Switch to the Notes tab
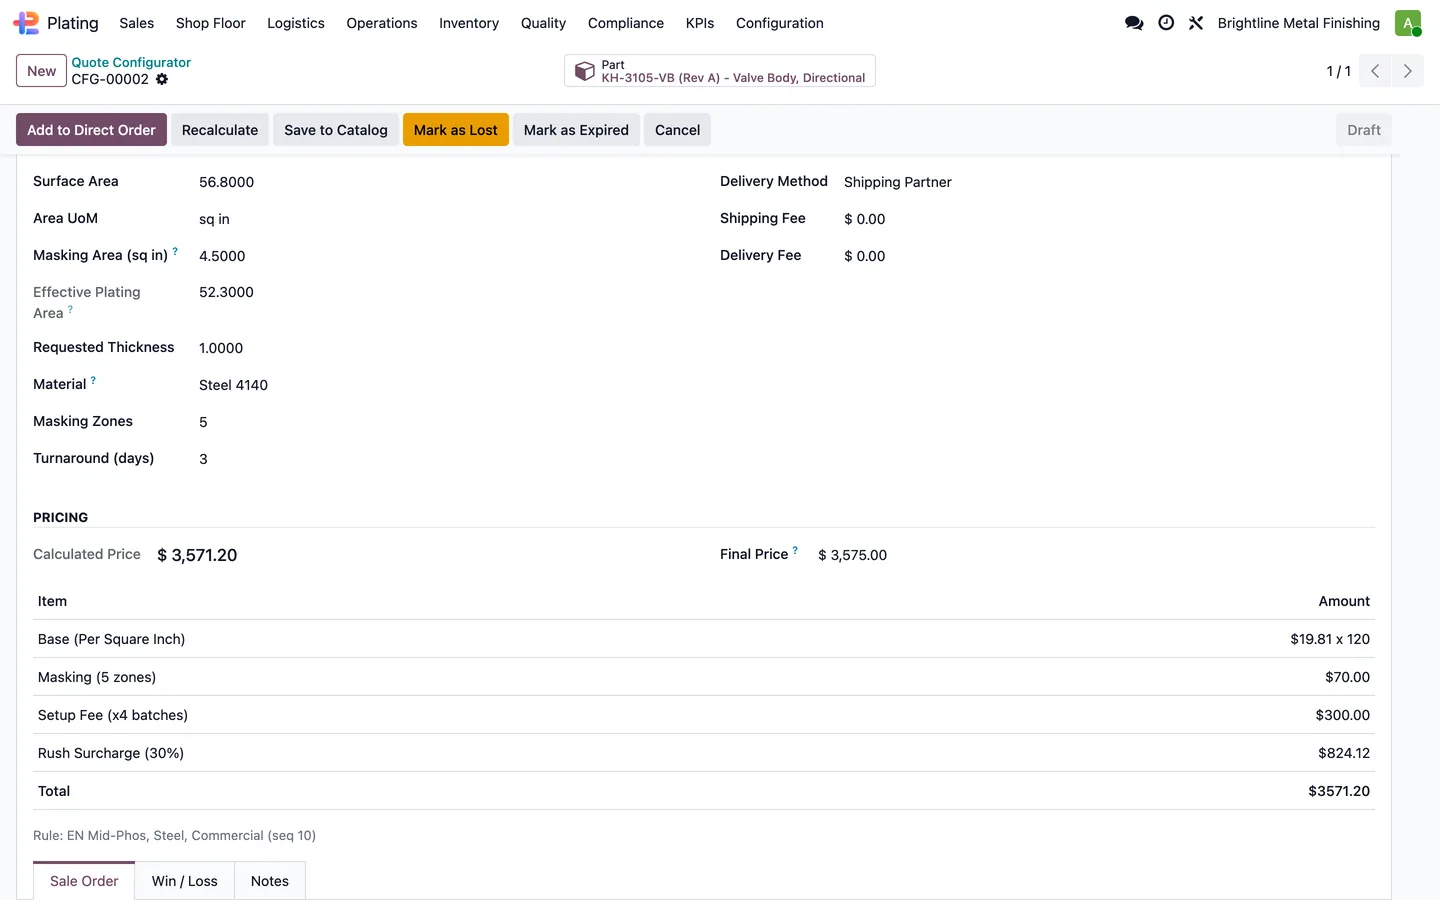Image resolution: width=1440 pixels, height=900 pixels. point(270,881)
